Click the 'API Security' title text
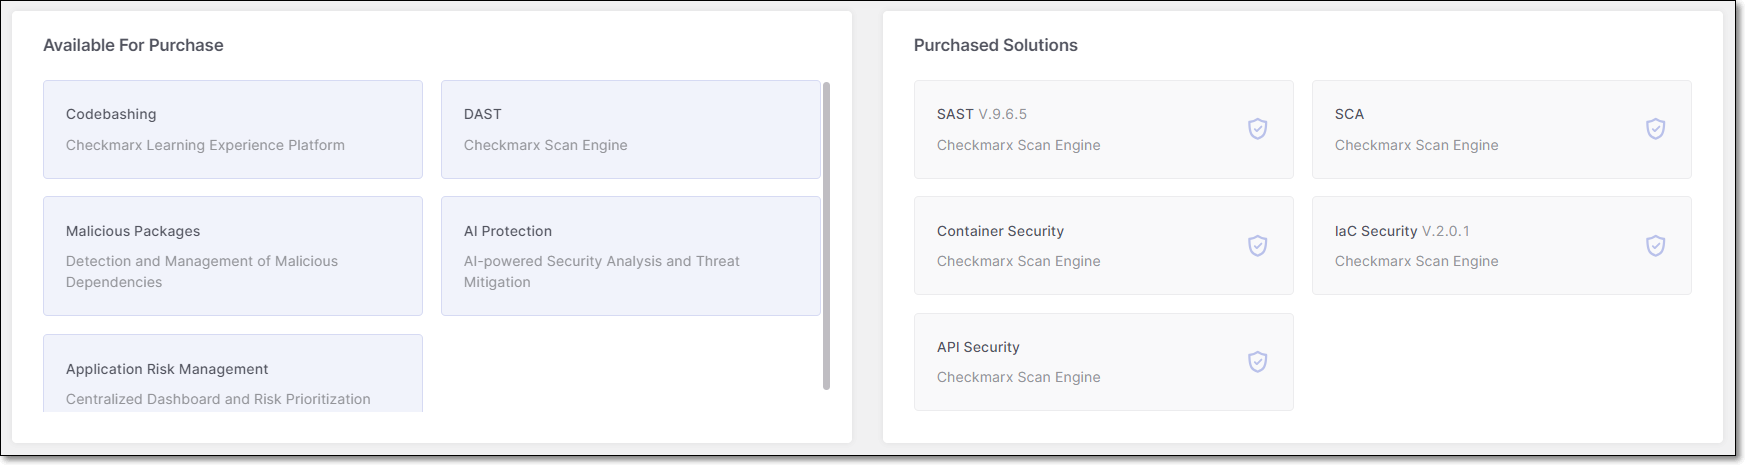Image resolution: width=1745 pixels, height=465 pixels. point(978,347)
